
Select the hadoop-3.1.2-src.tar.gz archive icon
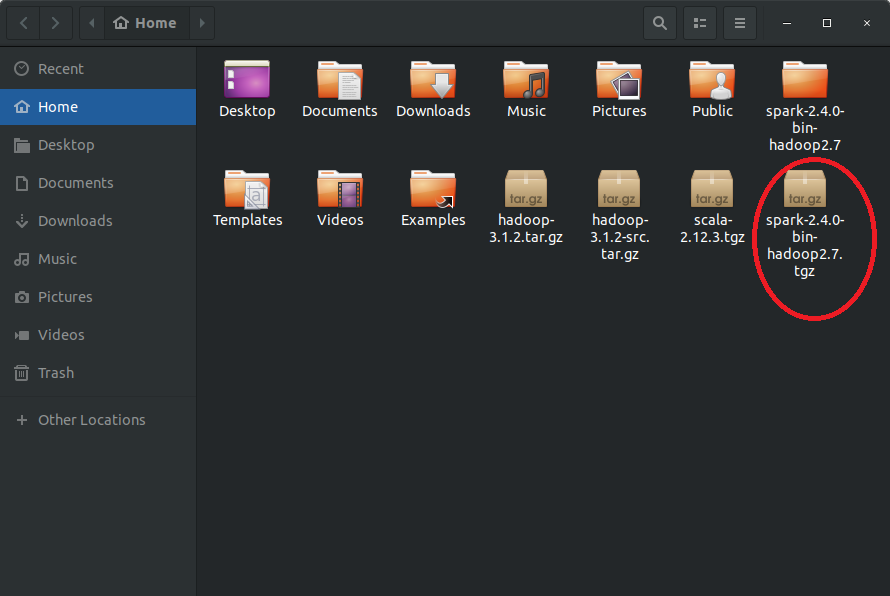pyautogui.click(x=619, y=188)
